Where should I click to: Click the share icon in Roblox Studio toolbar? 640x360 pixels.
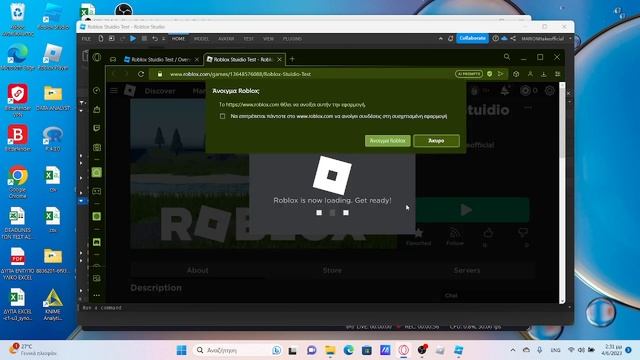point(513,38)
